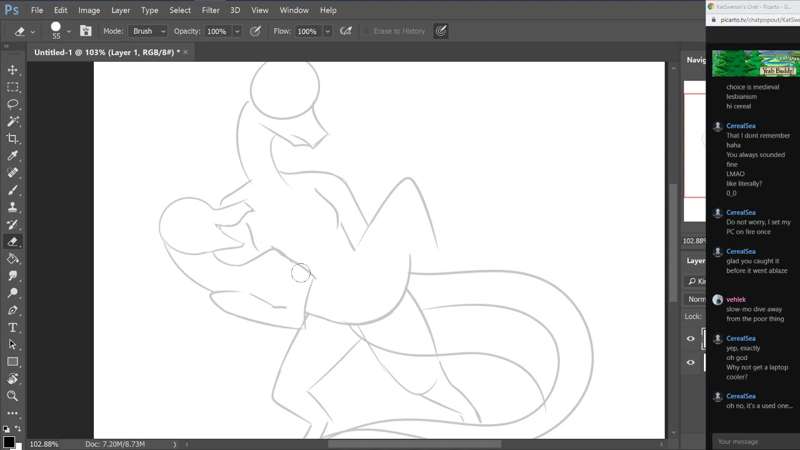Toggle the brush settings panel icon

pos(85,31)
